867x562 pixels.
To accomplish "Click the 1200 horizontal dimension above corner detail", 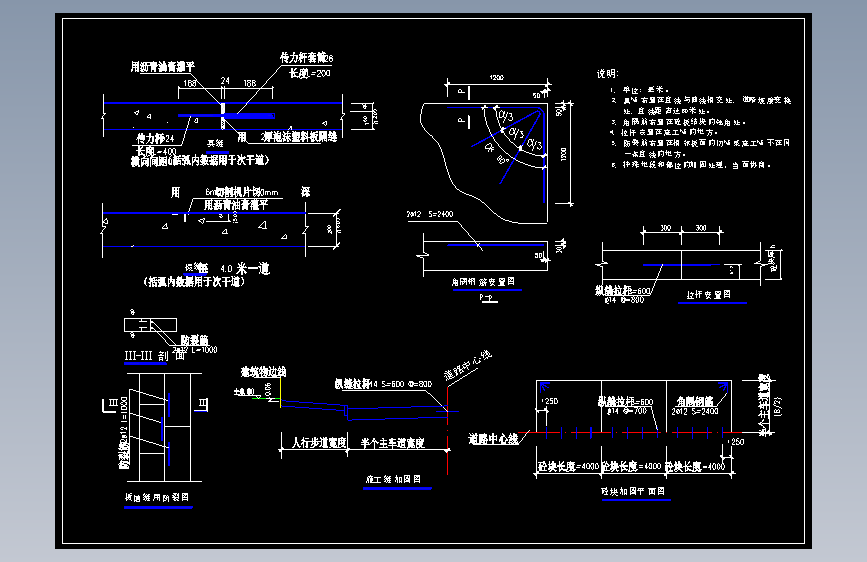I will [x=497, y=78].
